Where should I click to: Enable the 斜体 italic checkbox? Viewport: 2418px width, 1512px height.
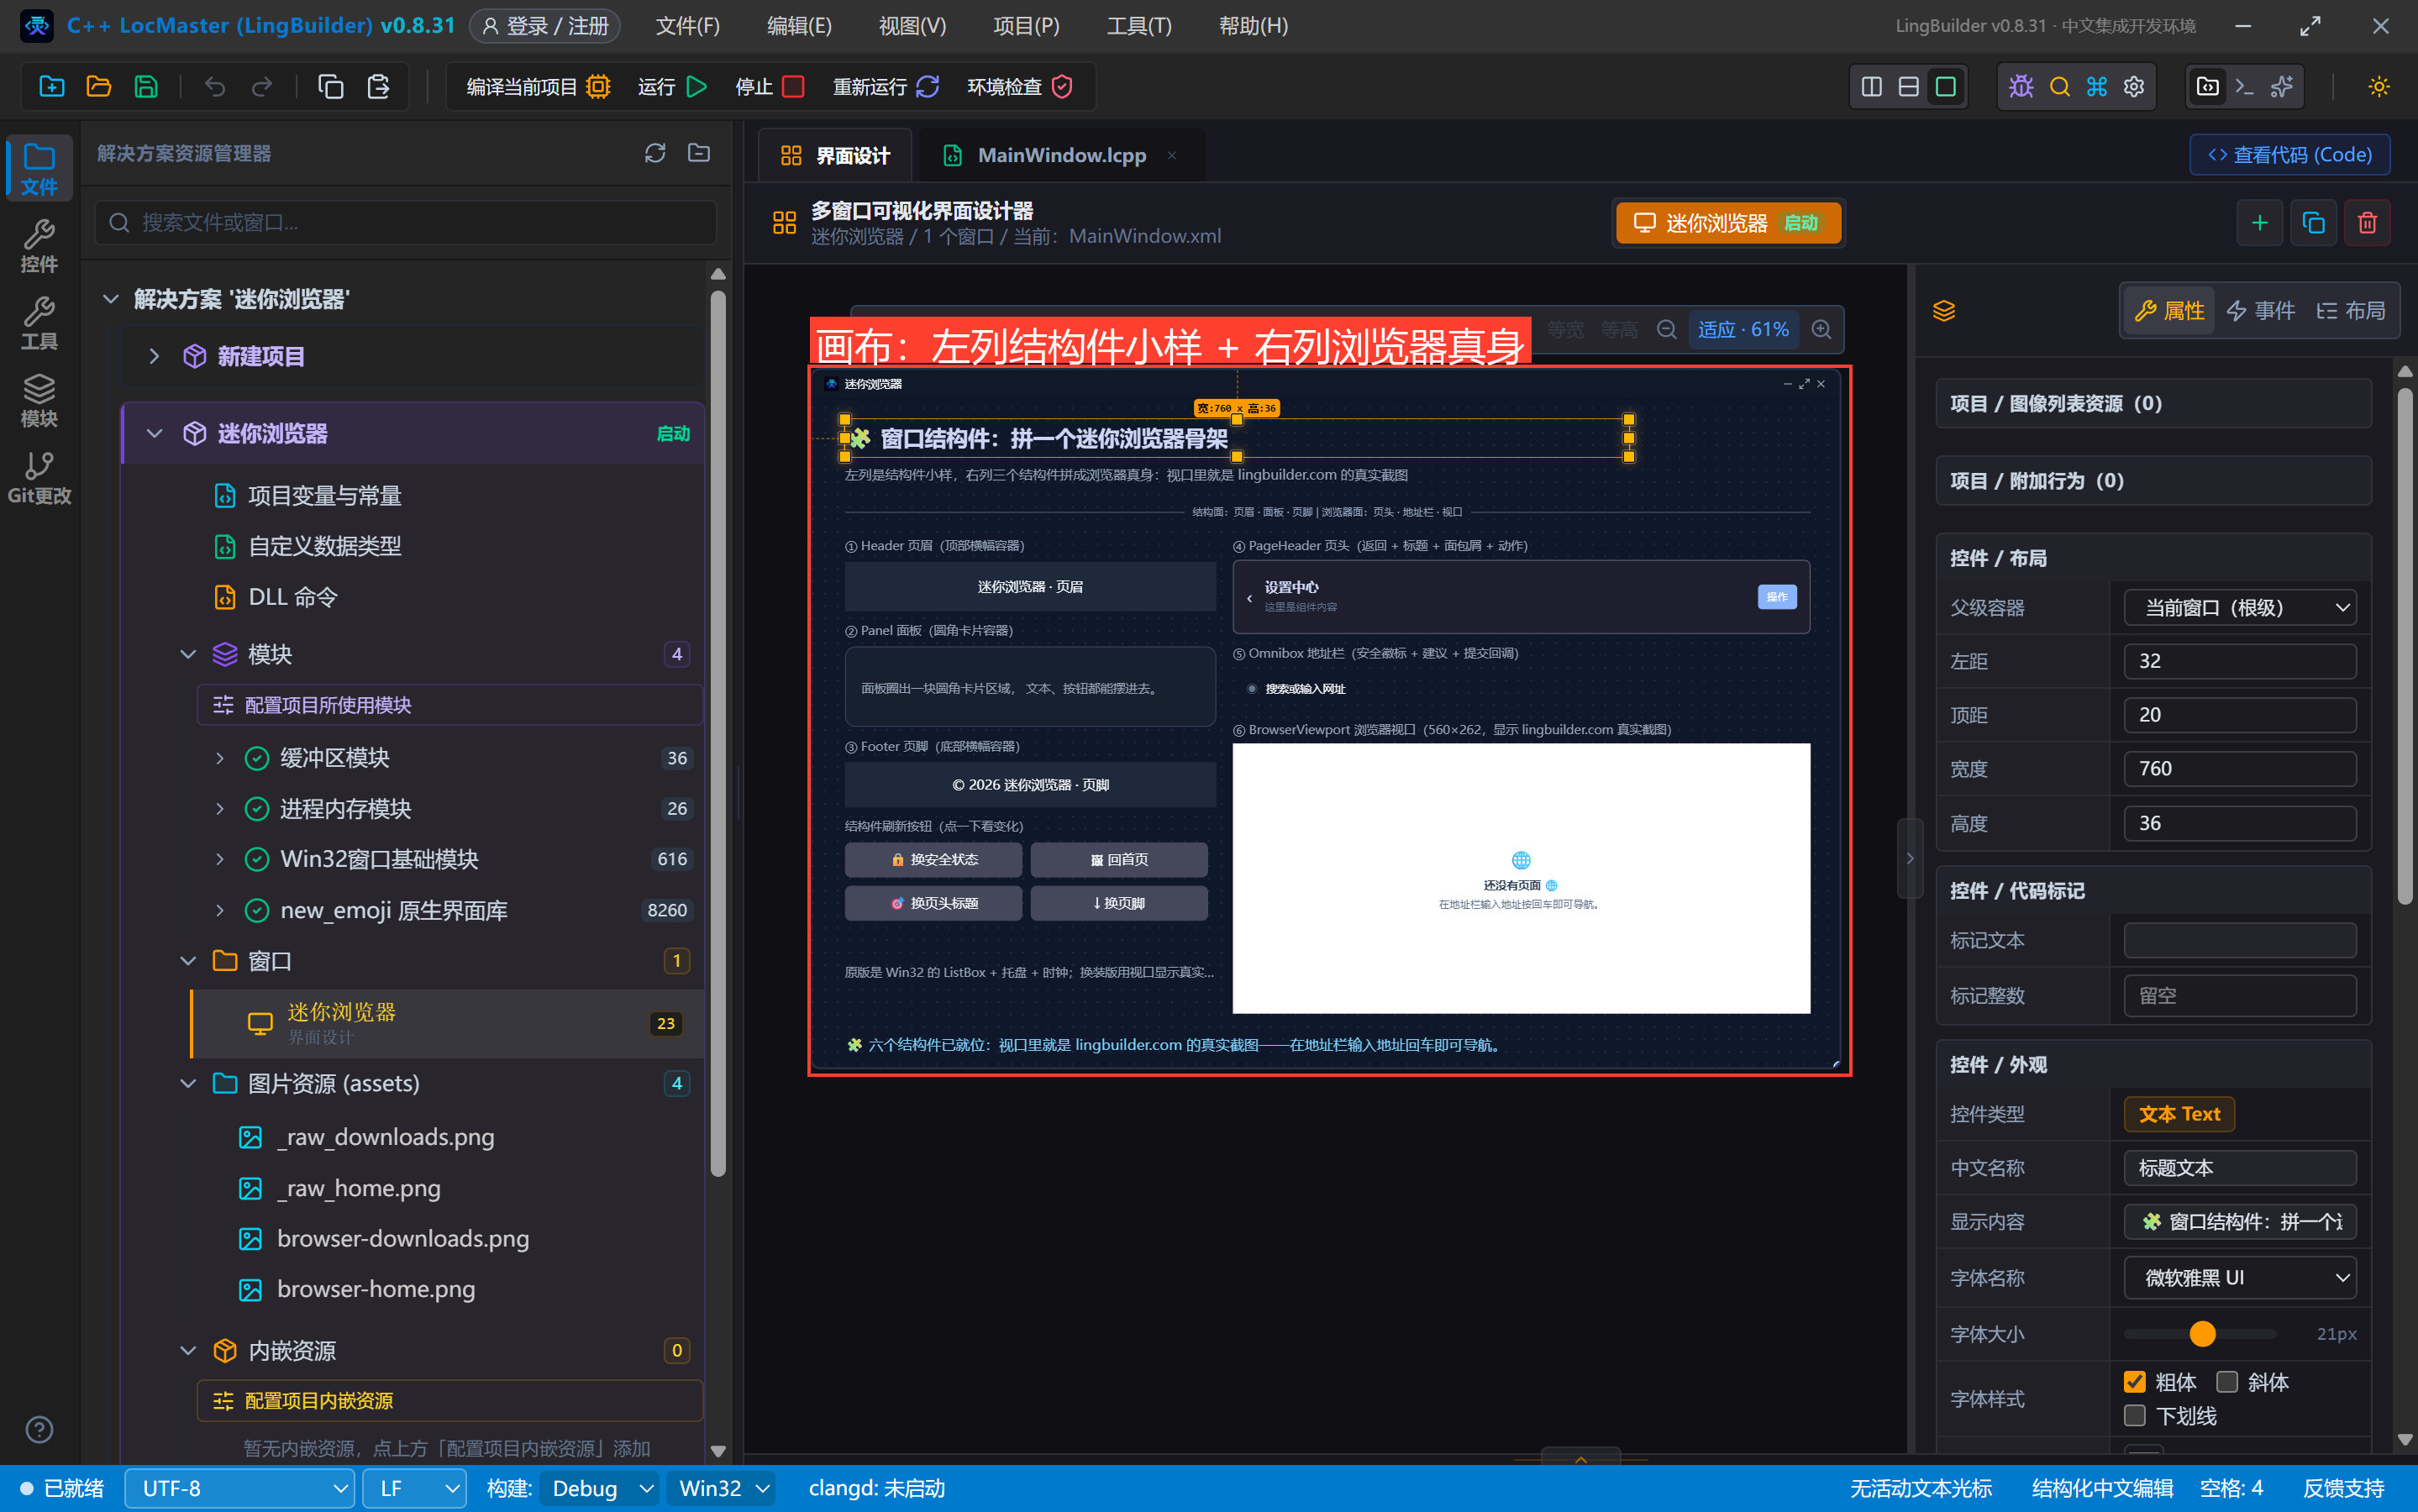(x=2227, y=1382)
